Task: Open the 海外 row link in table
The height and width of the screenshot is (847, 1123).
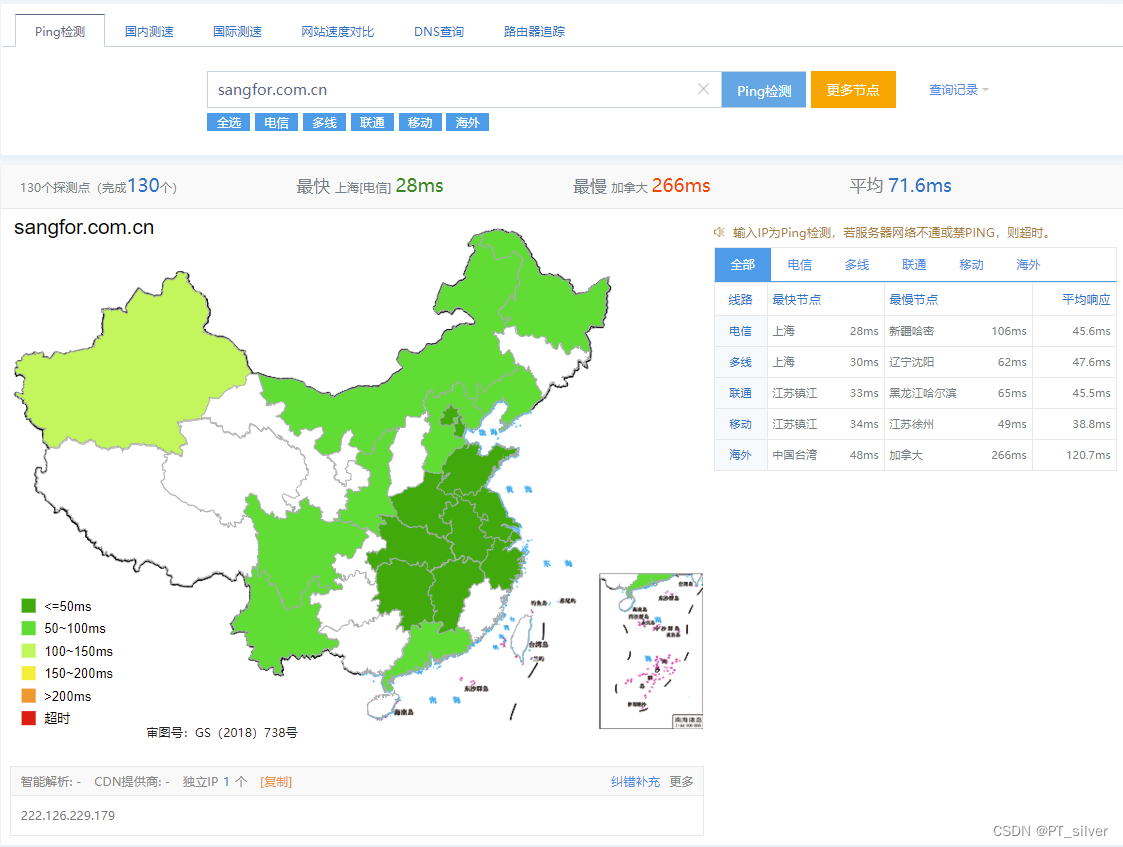Action: pos(741,455)
